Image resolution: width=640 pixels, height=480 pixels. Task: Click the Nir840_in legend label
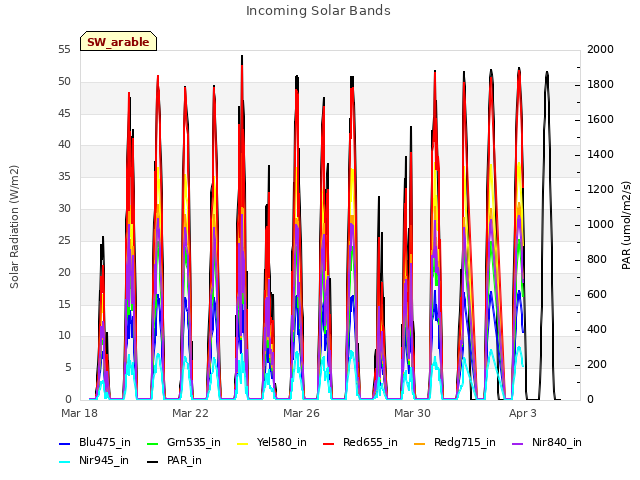557,442
